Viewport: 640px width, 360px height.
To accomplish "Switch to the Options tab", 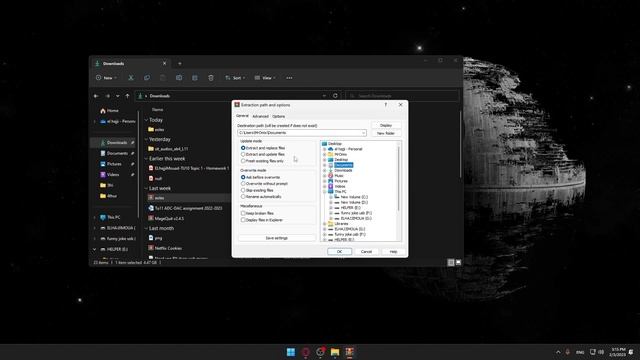I will click(279, 116).
